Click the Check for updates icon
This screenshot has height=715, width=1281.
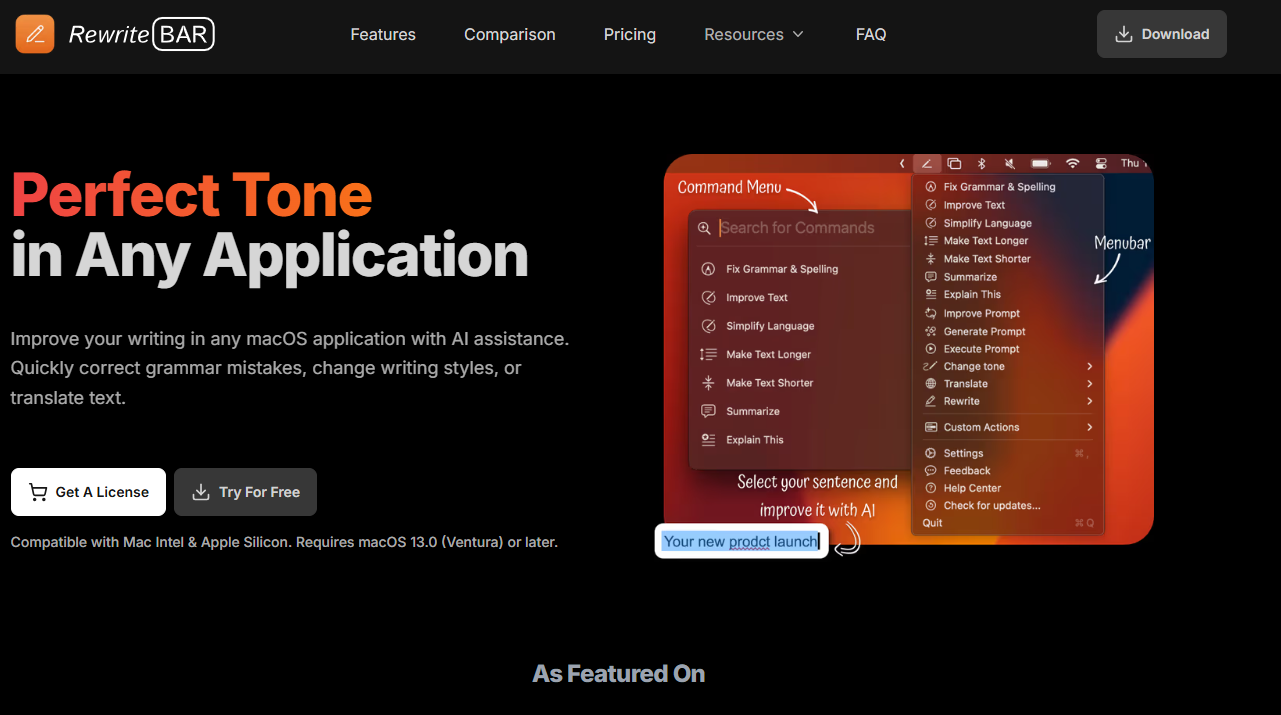pyautogui.click(x=931, y=506)
